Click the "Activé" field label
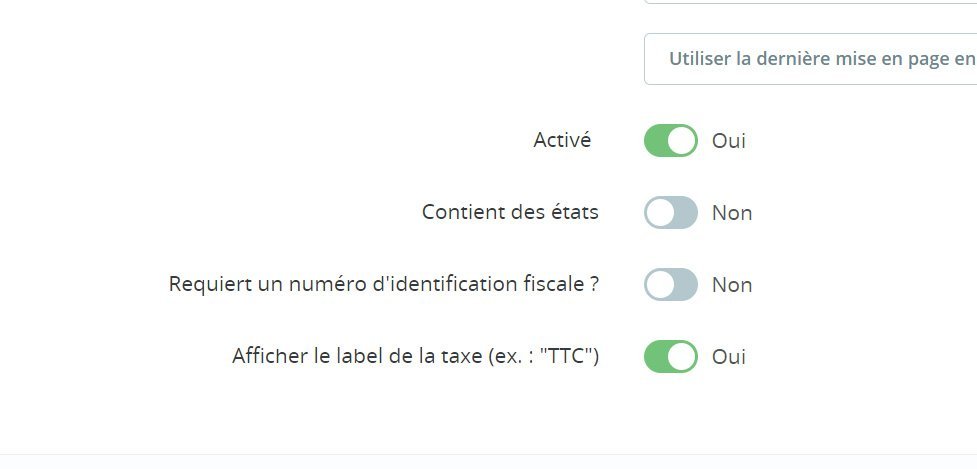Image resolution: width=977 pixels, height=469 pixels. tap(562, 140)
